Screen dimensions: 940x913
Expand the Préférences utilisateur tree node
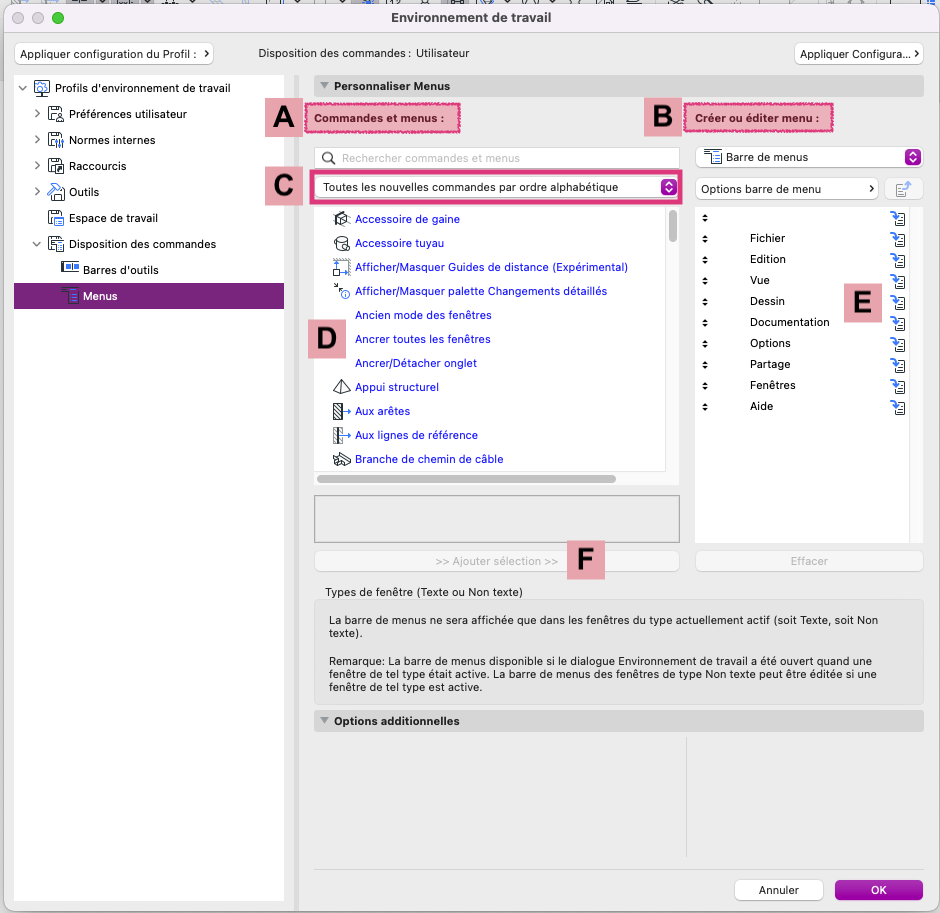click(x=37, y=113)
